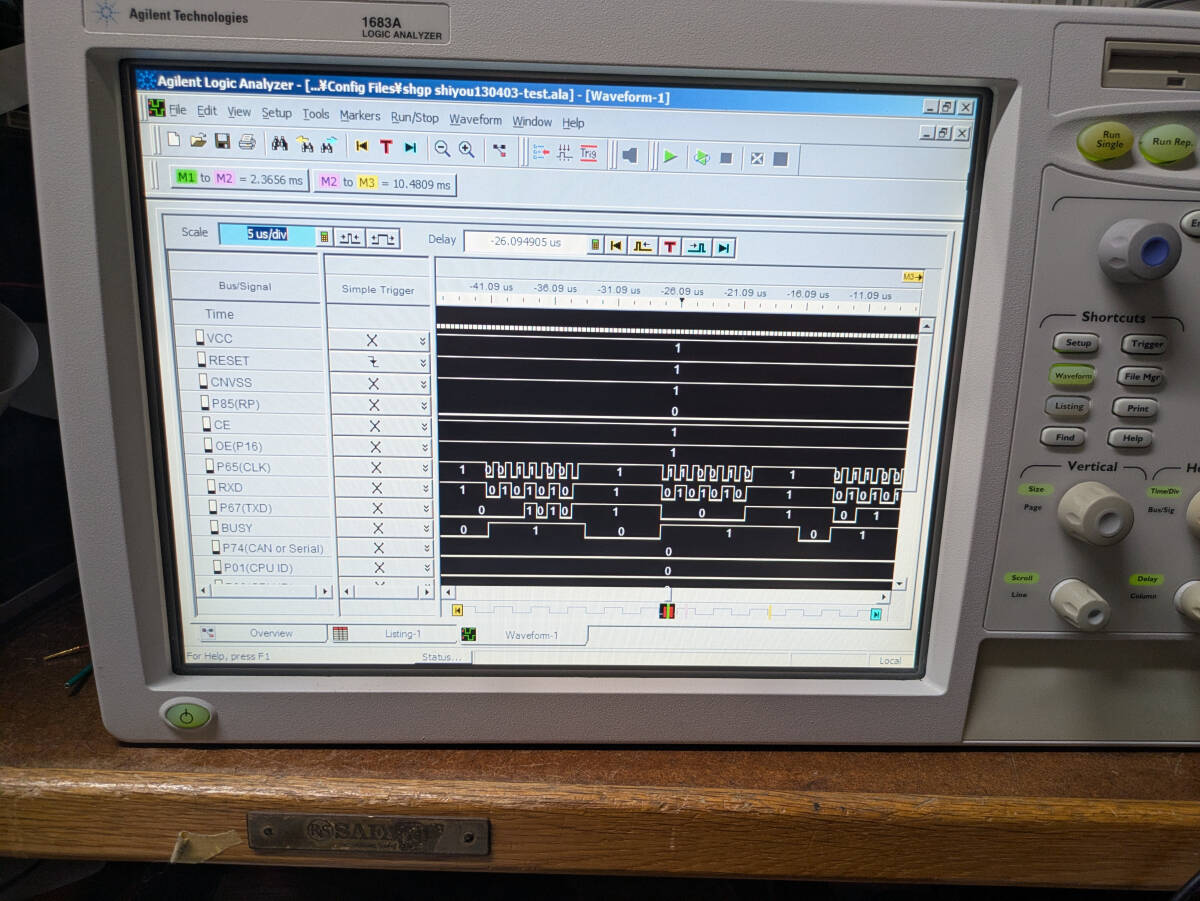Jump to end of data in main toolbar
The height and width of the screenshot is (901, 1200).
(x=410, y=148)
